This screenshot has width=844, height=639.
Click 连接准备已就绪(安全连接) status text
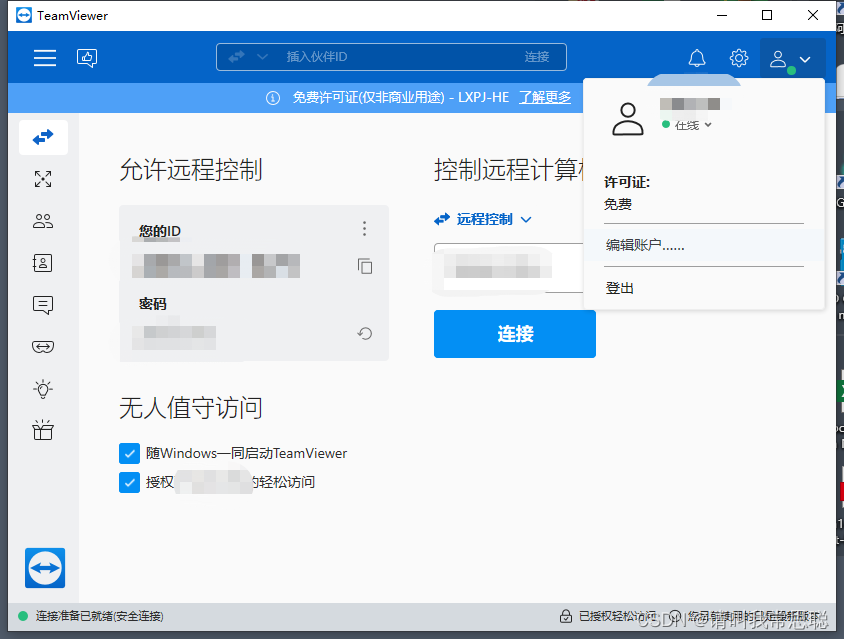pos(100,616)
